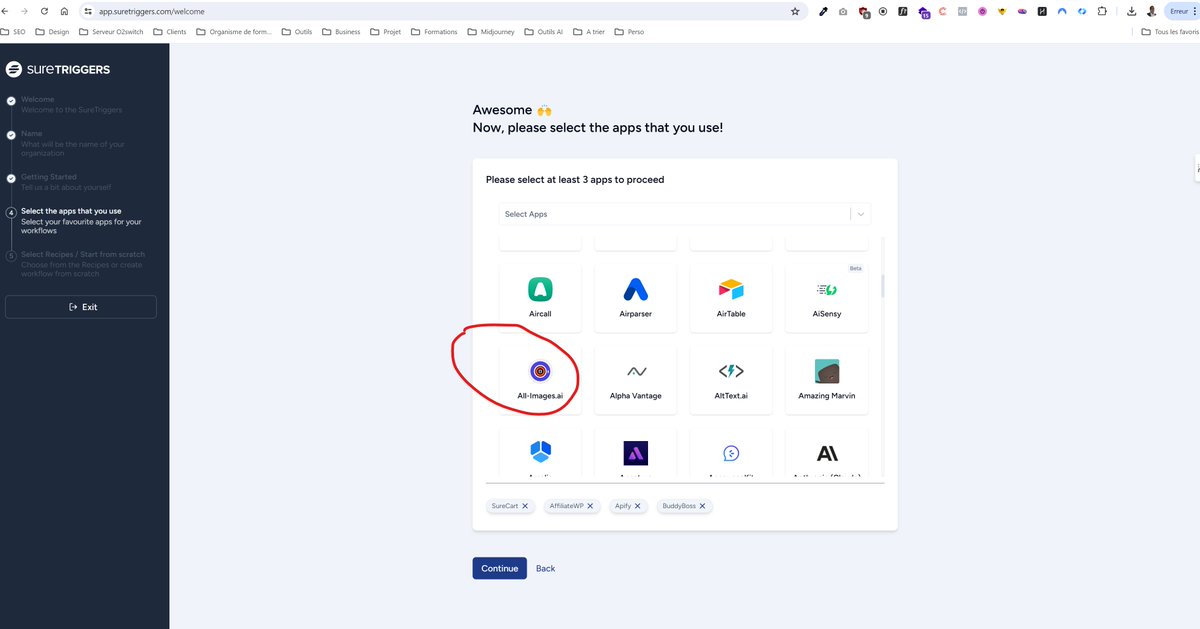This screenshot has width=1200, height=629.
Task: View site information icon in address bar
Action: tap(88, 11)
